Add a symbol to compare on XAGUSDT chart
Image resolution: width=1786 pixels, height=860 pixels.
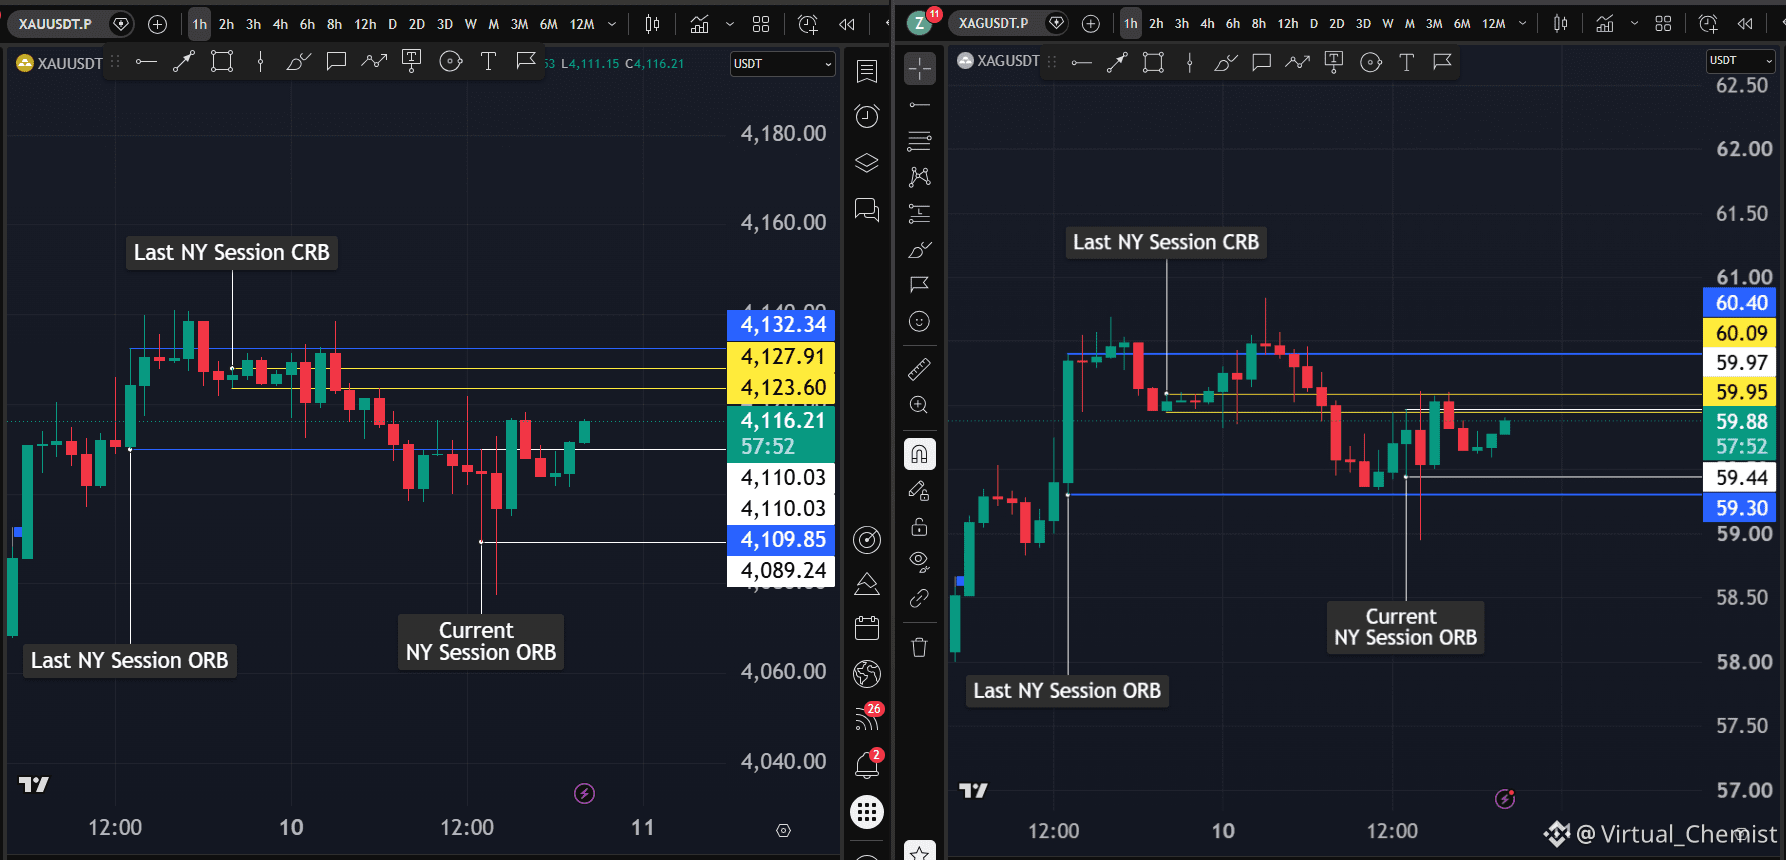[1091, 24]
